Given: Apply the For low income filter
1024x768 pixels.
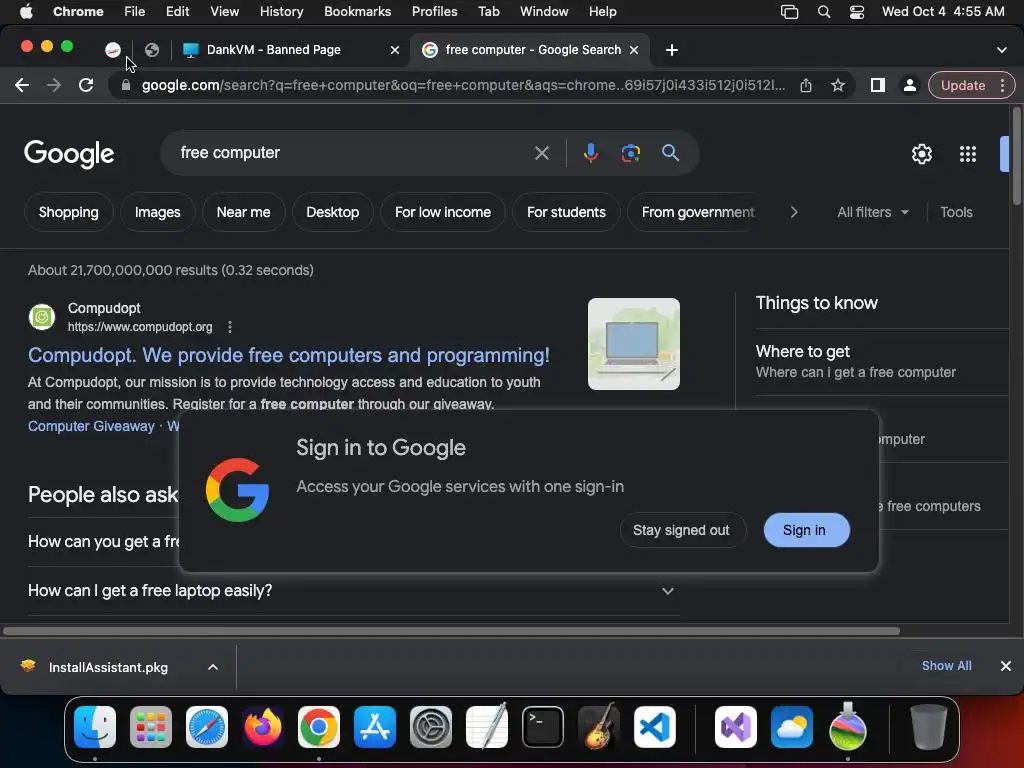Looking at the screenshot, I should point(443,212).
